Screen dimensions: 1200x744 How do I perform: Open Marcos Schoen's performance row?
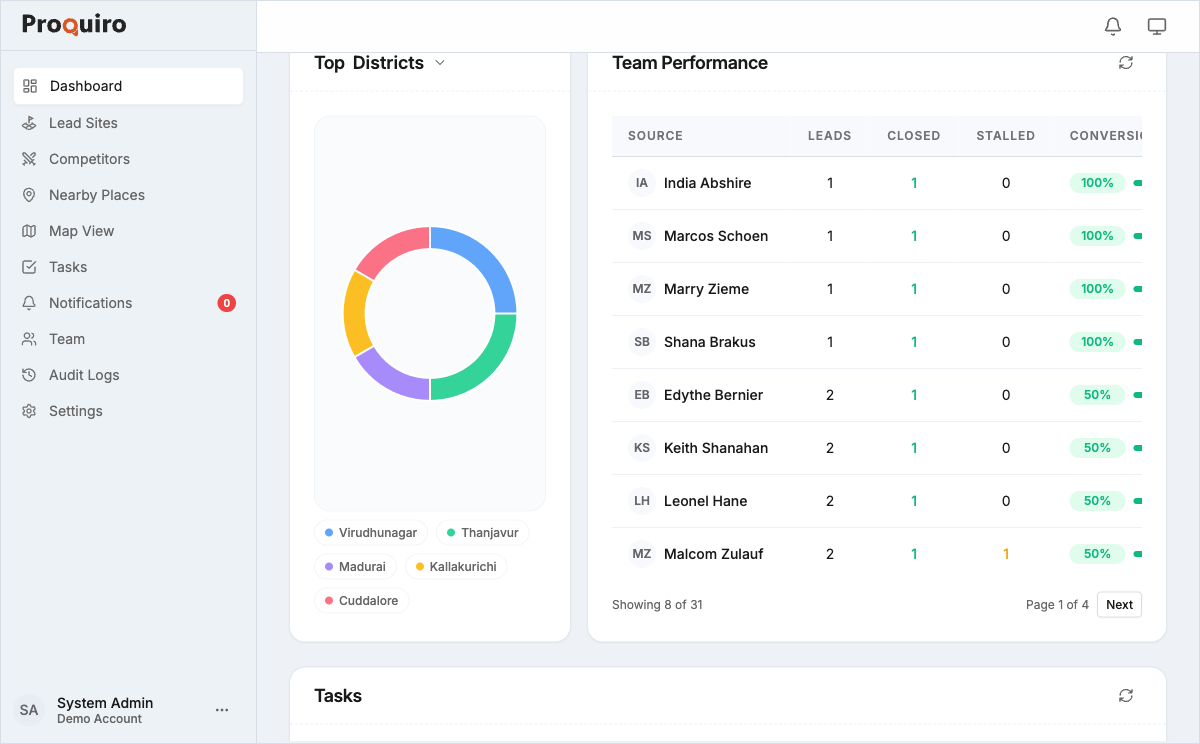pyautogui.click(x=716, y=236)
